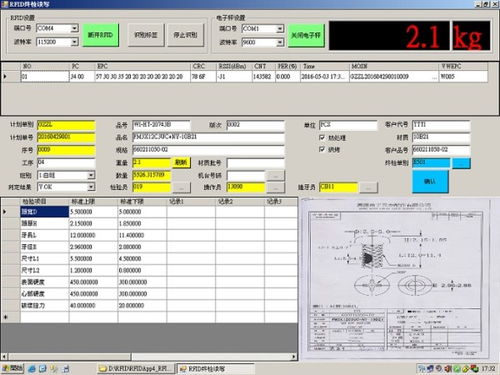This screenshot has width=500, height=375.
Task: Click the yellow 刷新 button beside weight
Action: (x=181, y=163)
